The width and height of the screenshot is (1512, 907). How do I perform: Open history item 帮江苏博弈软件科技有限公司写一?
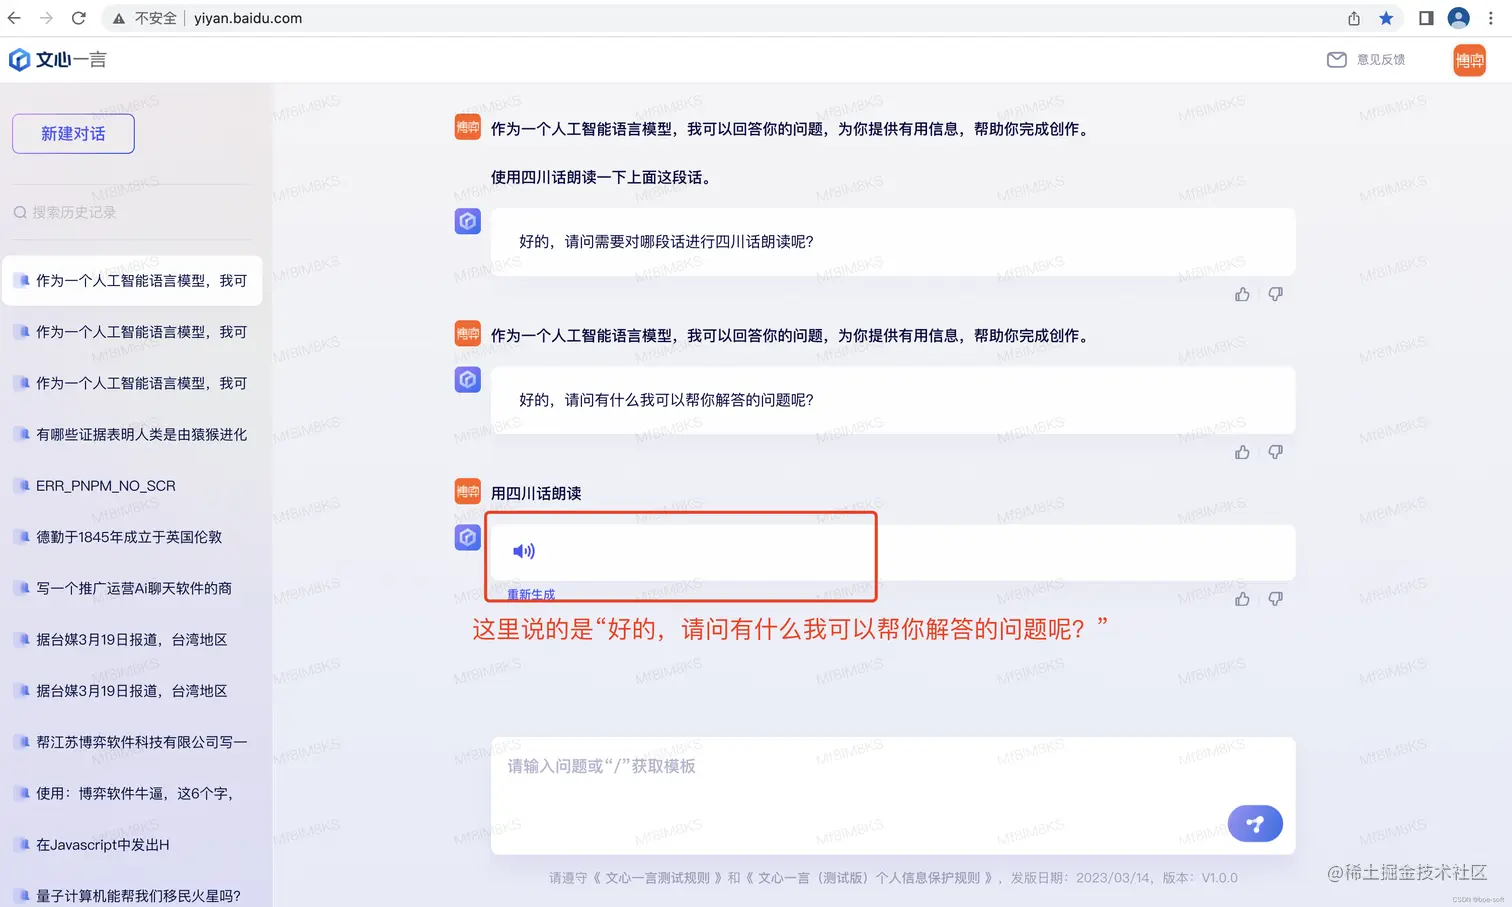click(132, 742)
